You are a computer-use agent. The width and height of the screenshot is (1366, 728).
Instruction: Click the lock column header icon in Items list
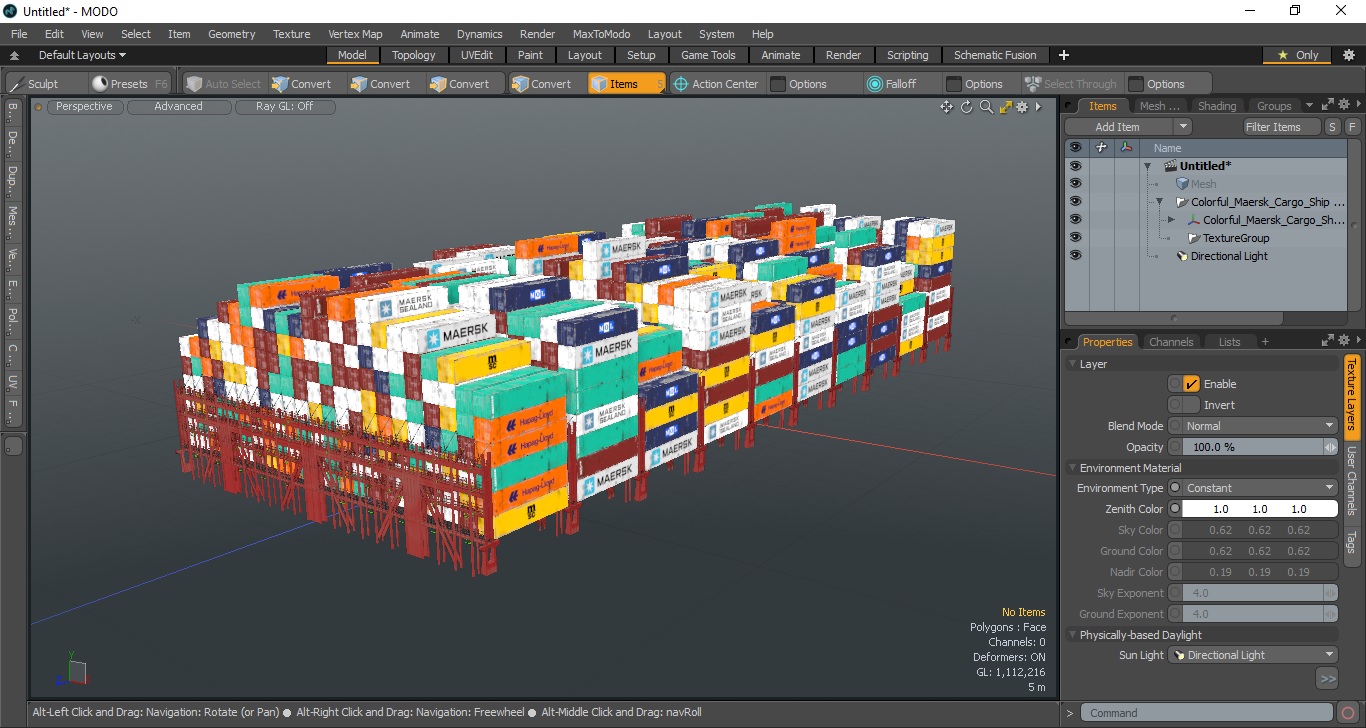pyautogui.click(x=1101, y=148)
